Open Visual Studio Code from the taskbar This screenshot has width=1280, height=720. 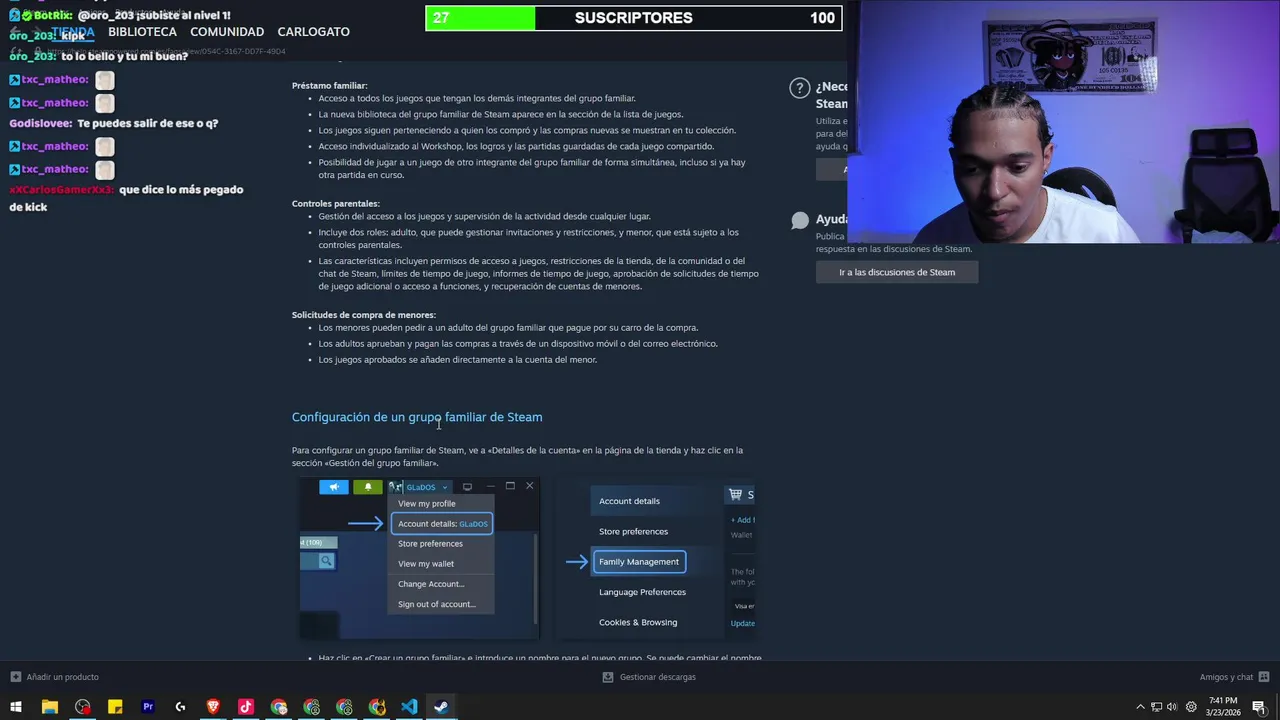click(x=409, y=707)
